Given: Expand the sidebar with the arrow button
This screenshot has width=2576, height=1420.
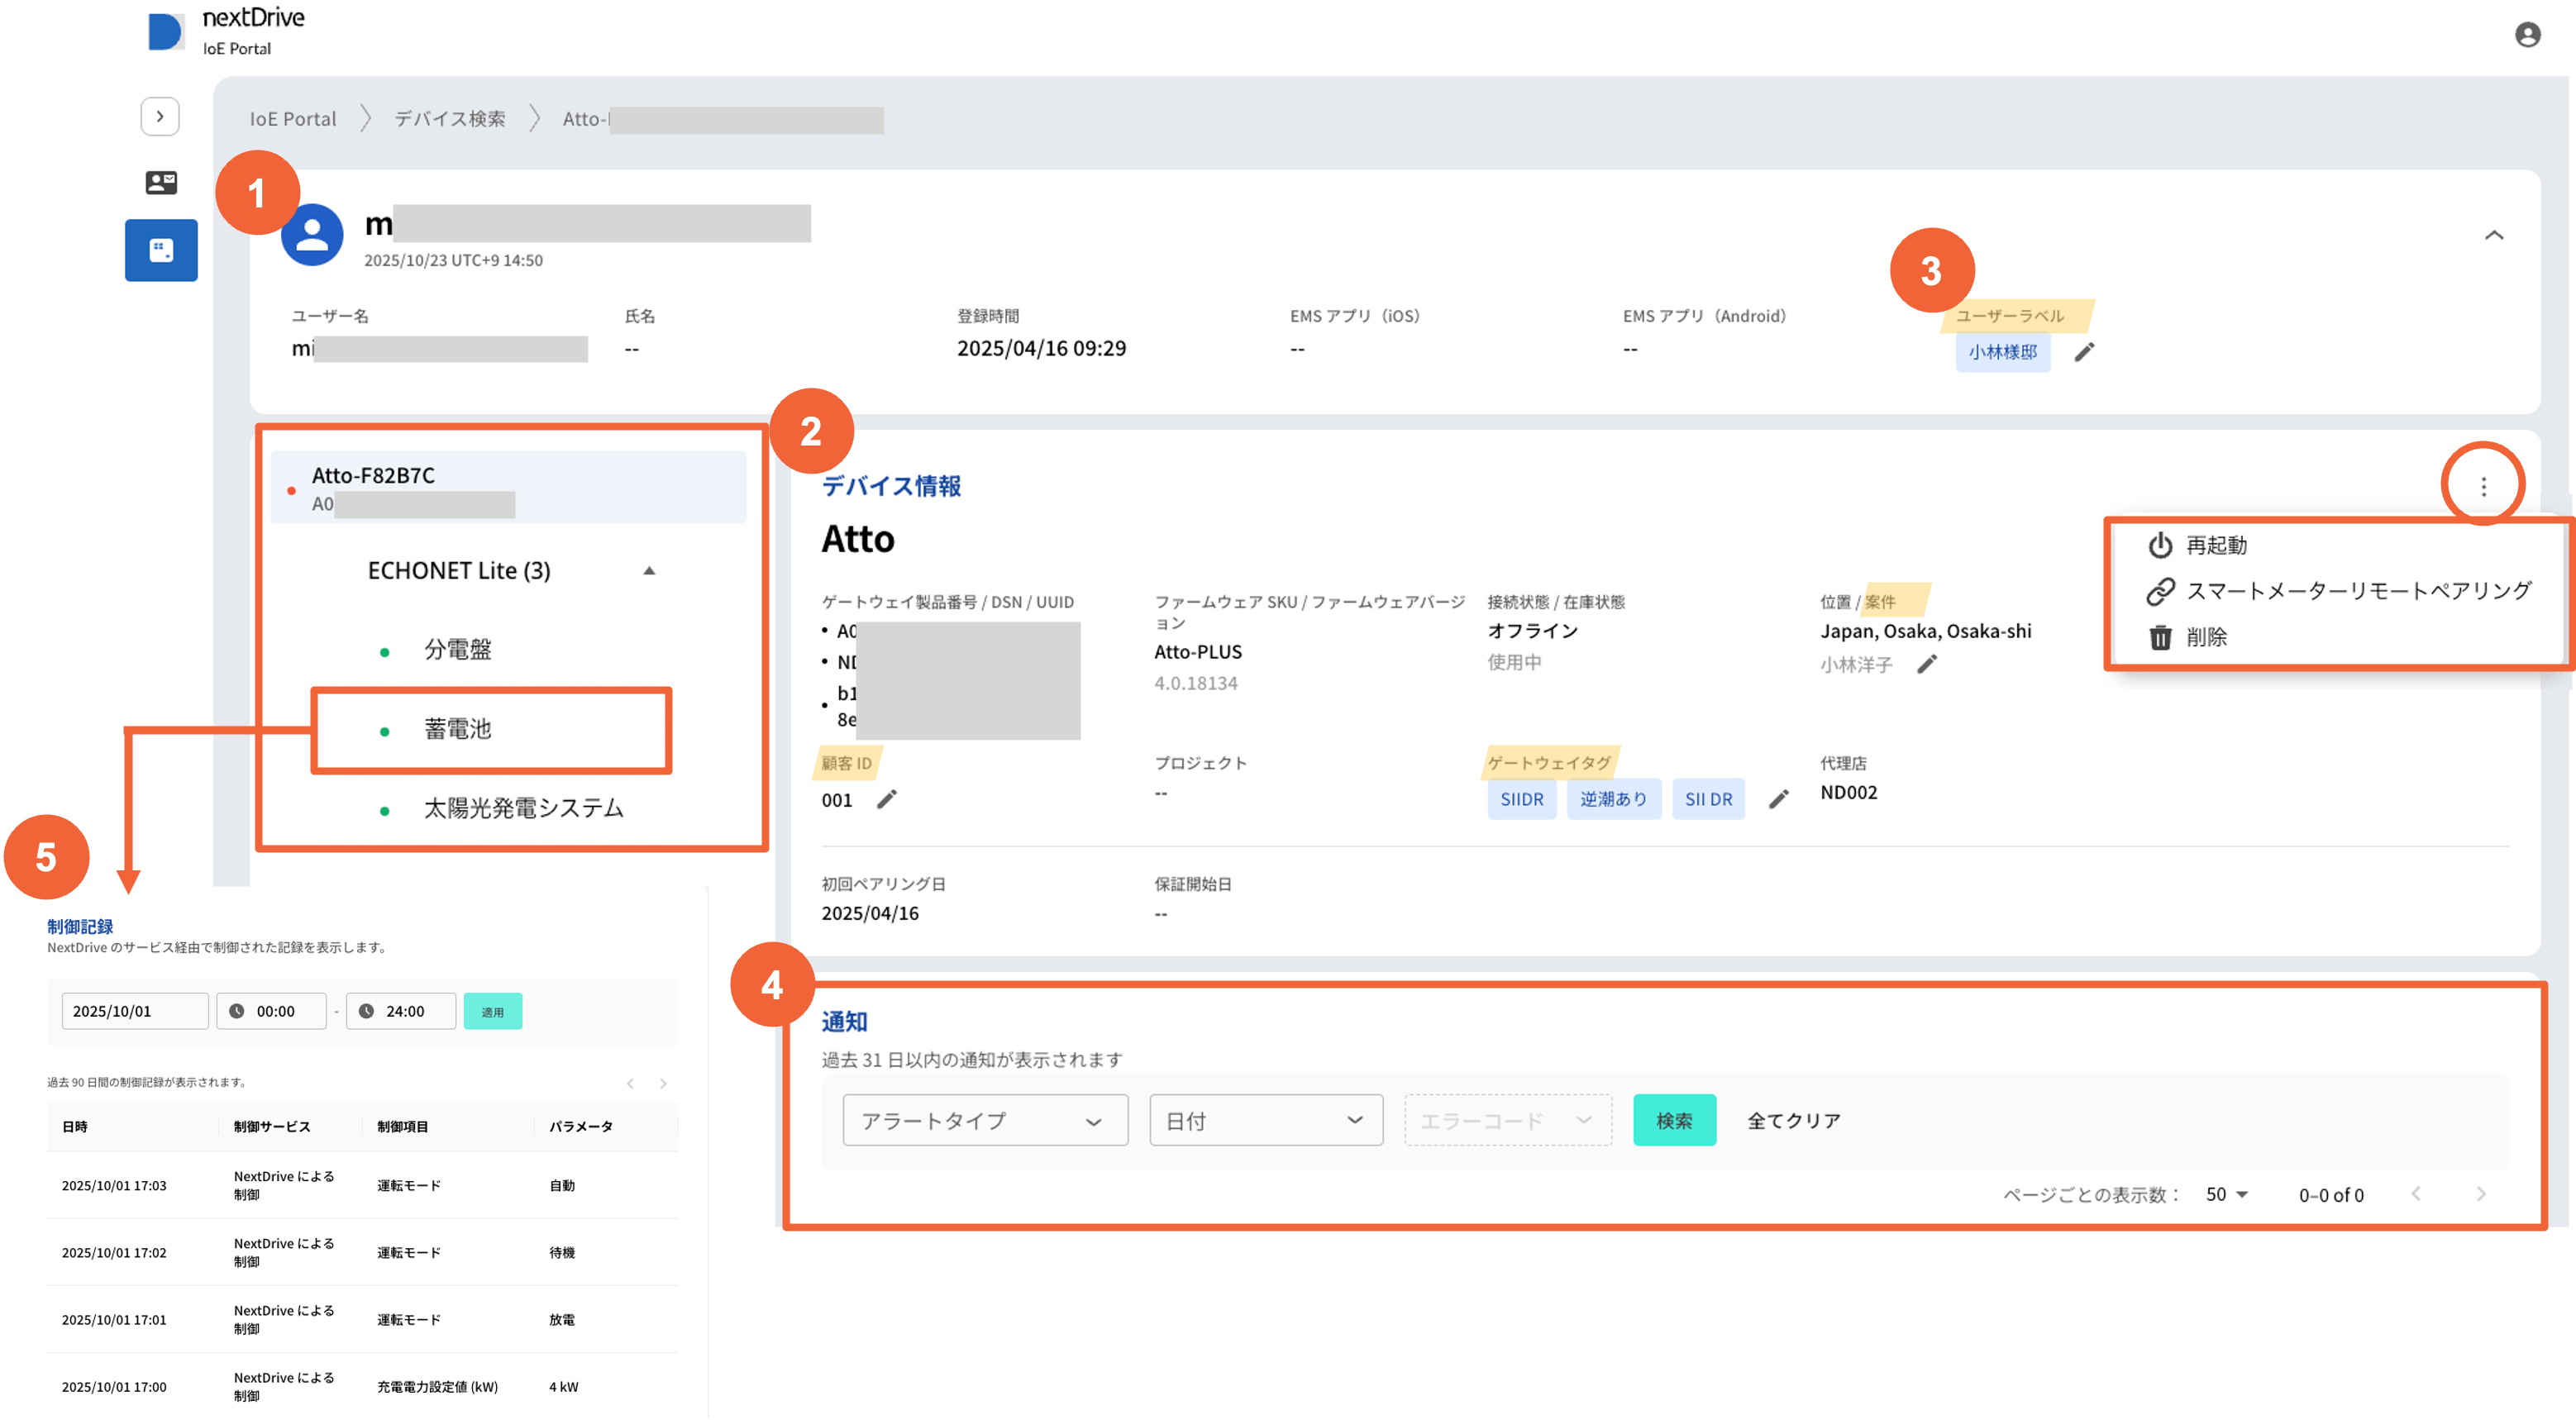Looking at the screenshot, I should pyautogui.click(x=160, y=117).
